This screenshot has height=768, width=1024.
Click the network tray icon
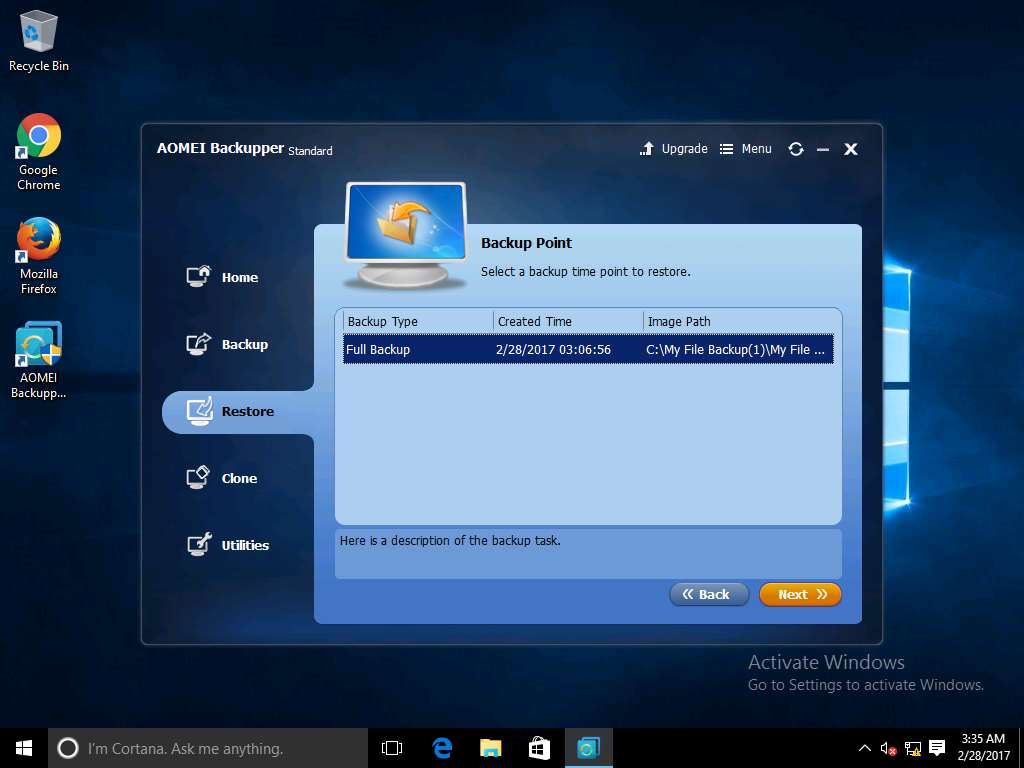tap(912, 748)
